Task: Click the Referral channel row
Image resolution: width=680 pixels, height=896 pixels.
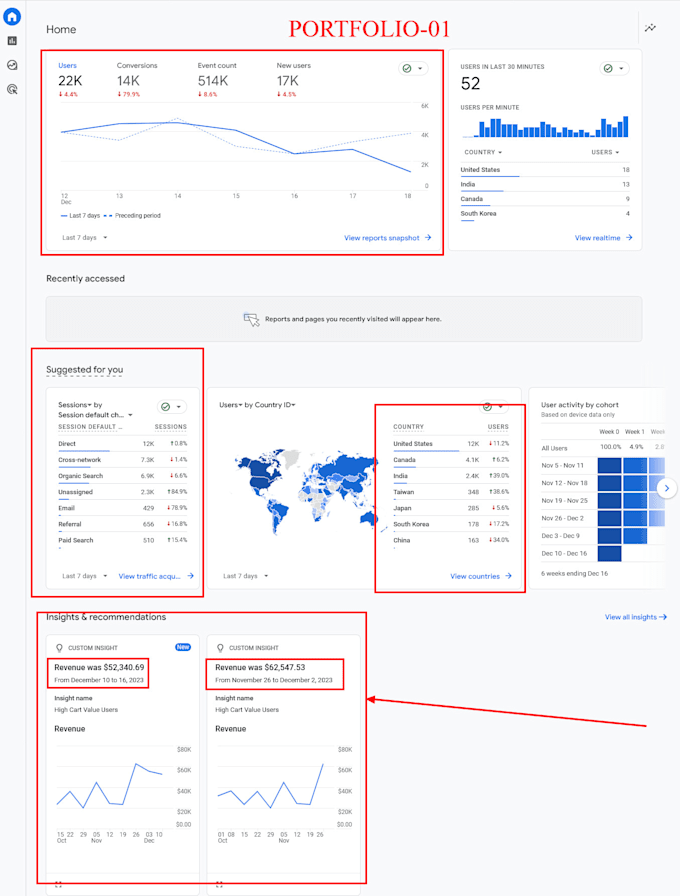Action: point(122,524)
